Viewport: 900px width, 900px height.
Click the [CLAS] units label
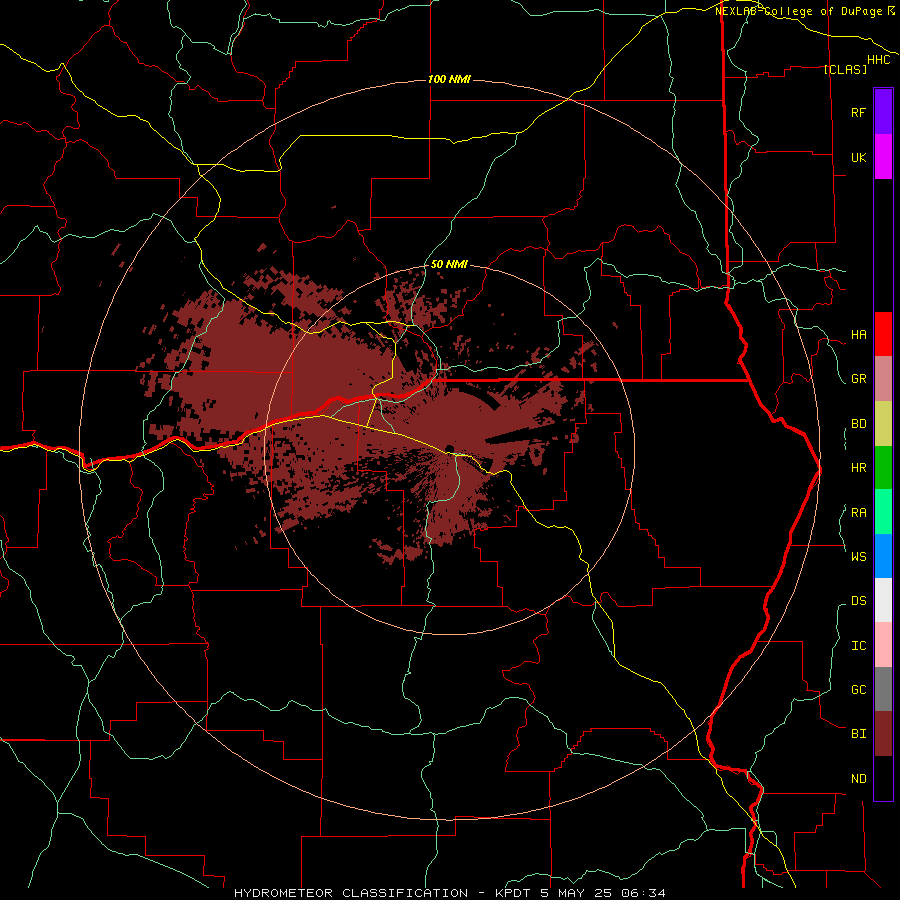tap(845, 69)
